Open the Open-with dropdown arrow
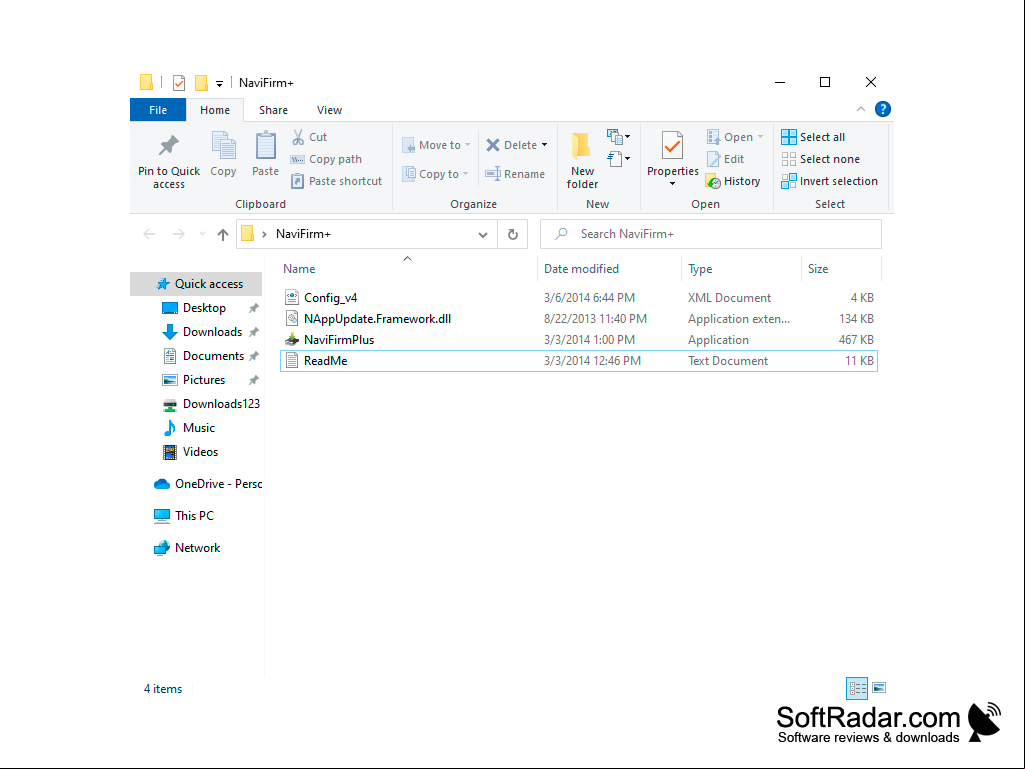The width and height of the screenshot is (1025, 769). click(x=760, y=137)
